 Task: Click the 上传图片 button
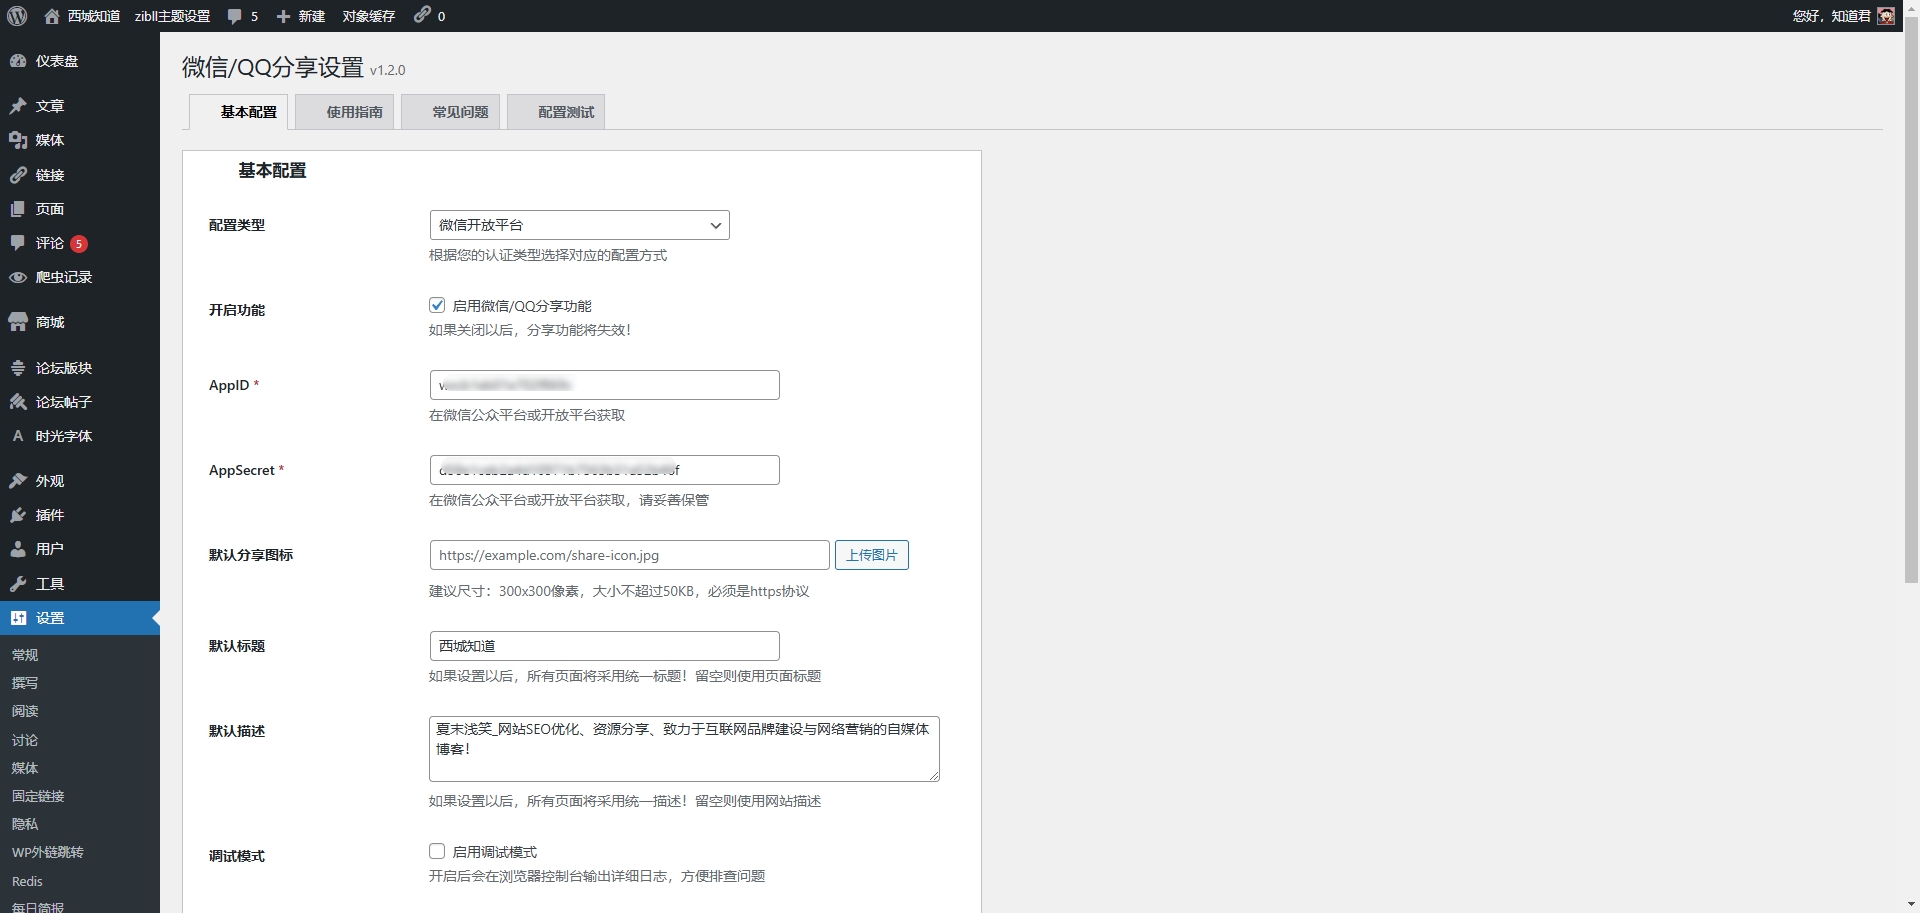871,555
